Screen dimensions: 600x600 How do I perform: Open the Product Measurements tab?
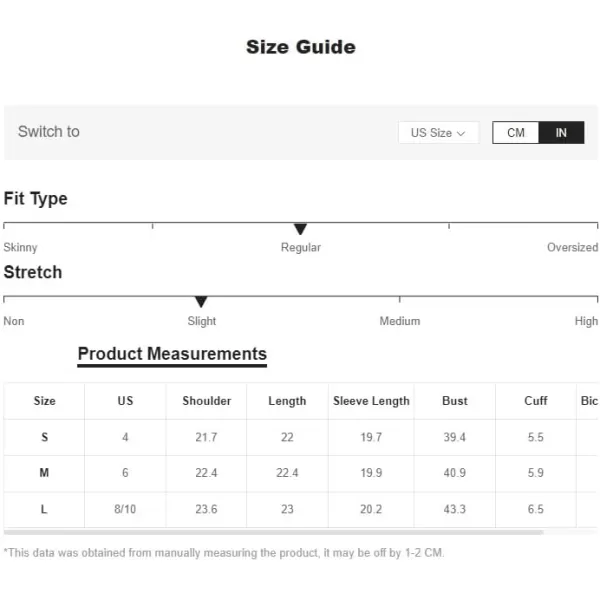(172, 355)
